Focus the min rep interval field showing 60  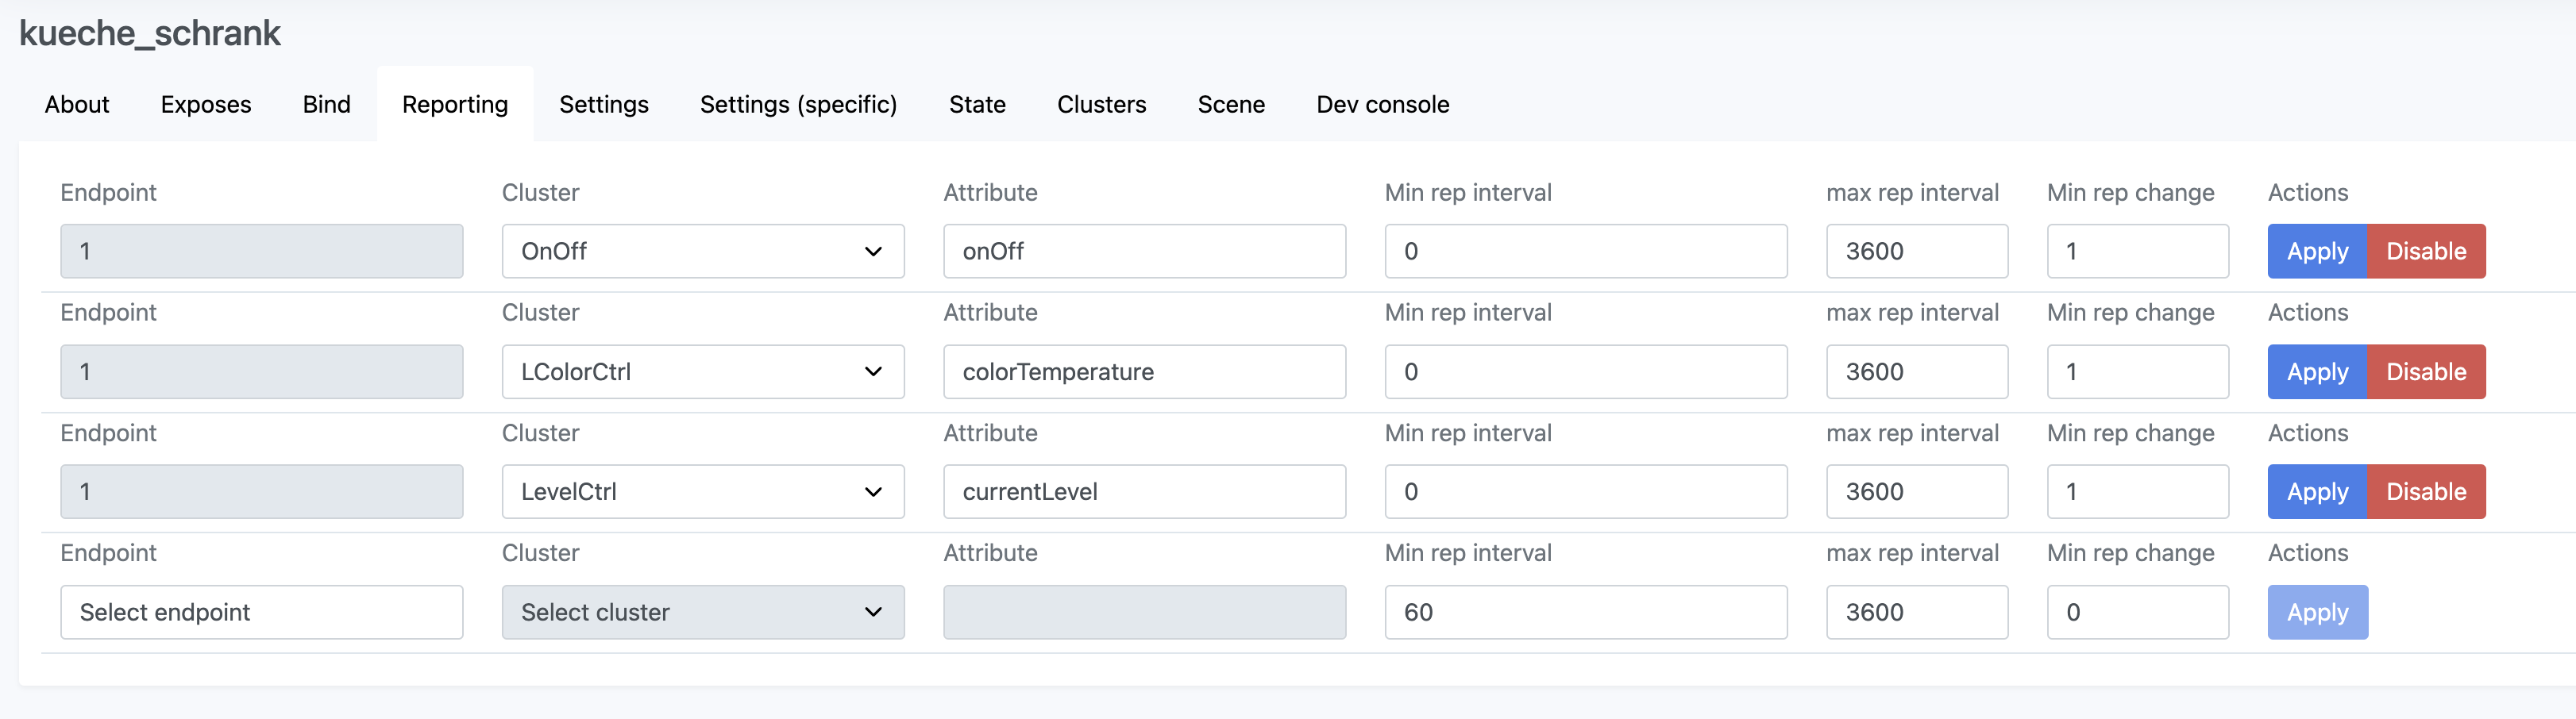(x=1585, y=612)
